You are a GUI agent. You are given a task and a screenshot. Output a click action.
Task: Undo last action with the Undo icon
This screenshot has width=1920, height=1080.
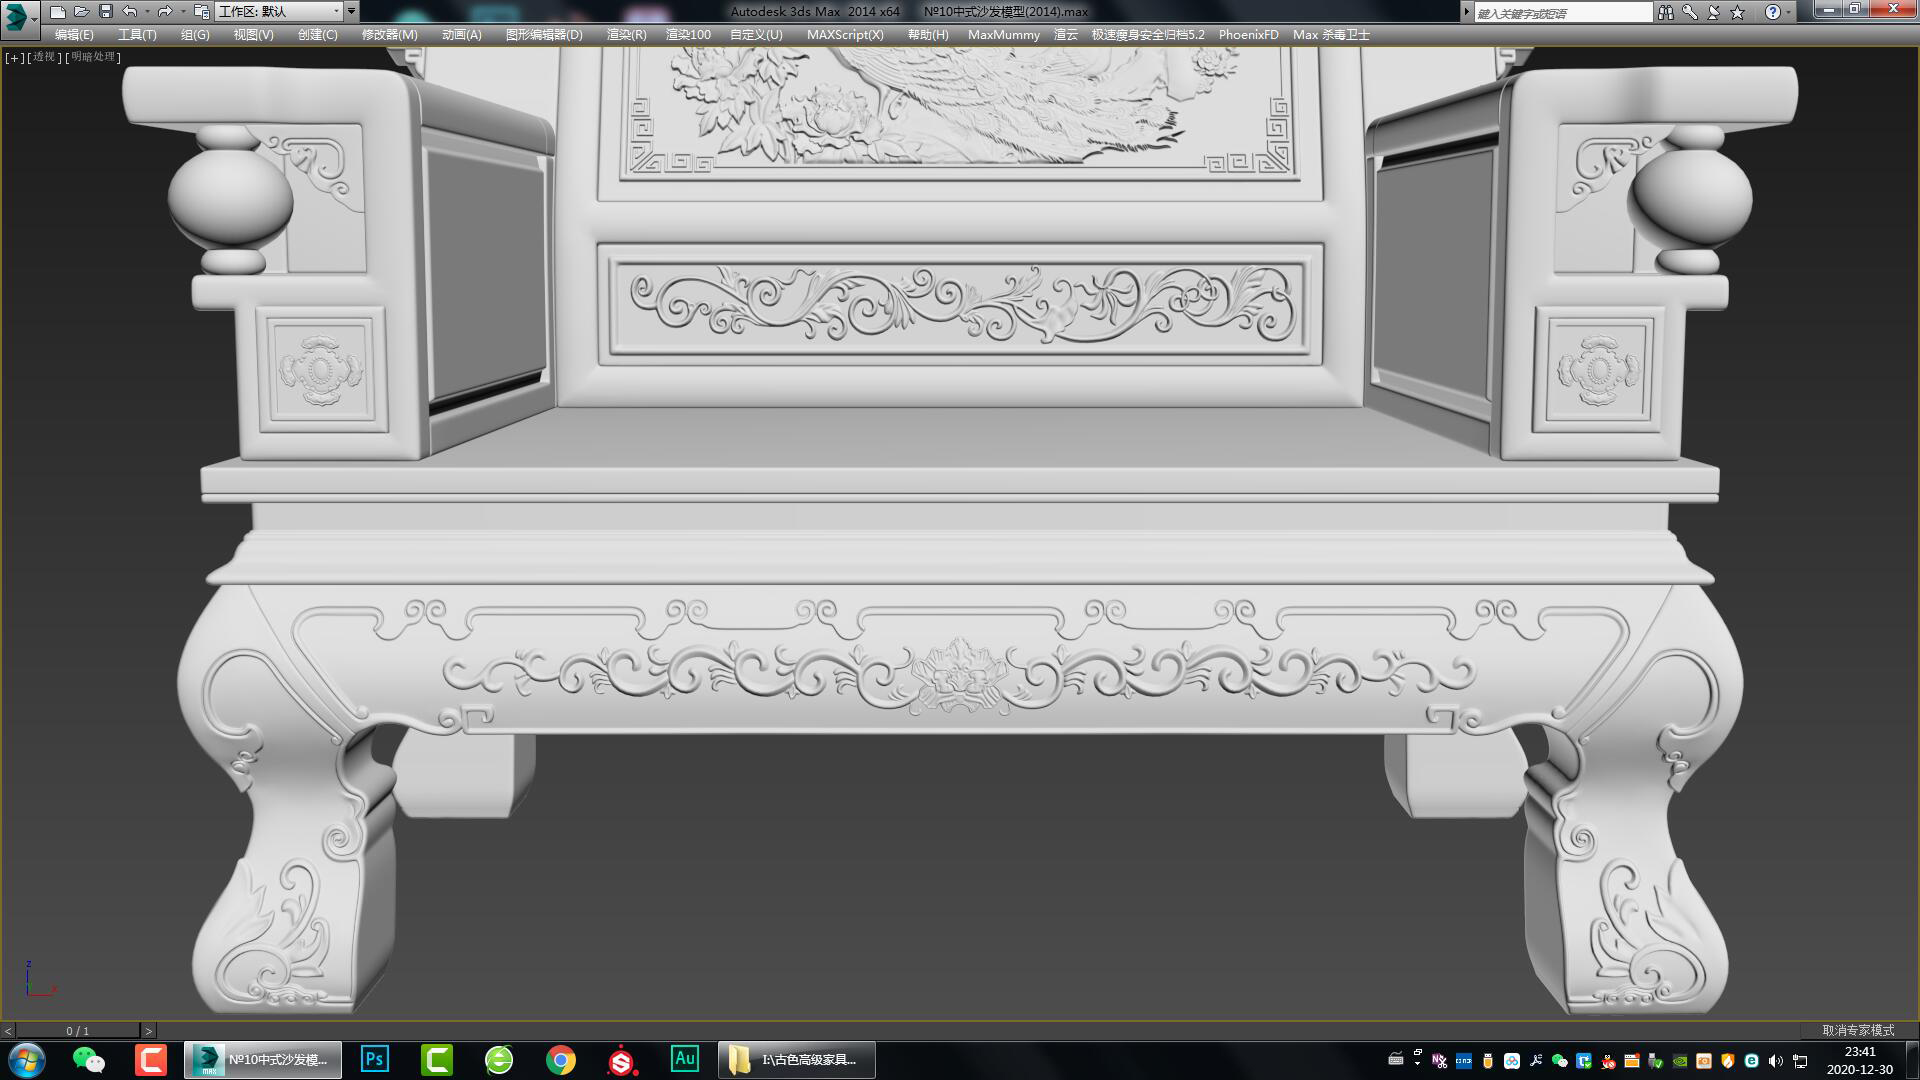[x=128, y=11]
